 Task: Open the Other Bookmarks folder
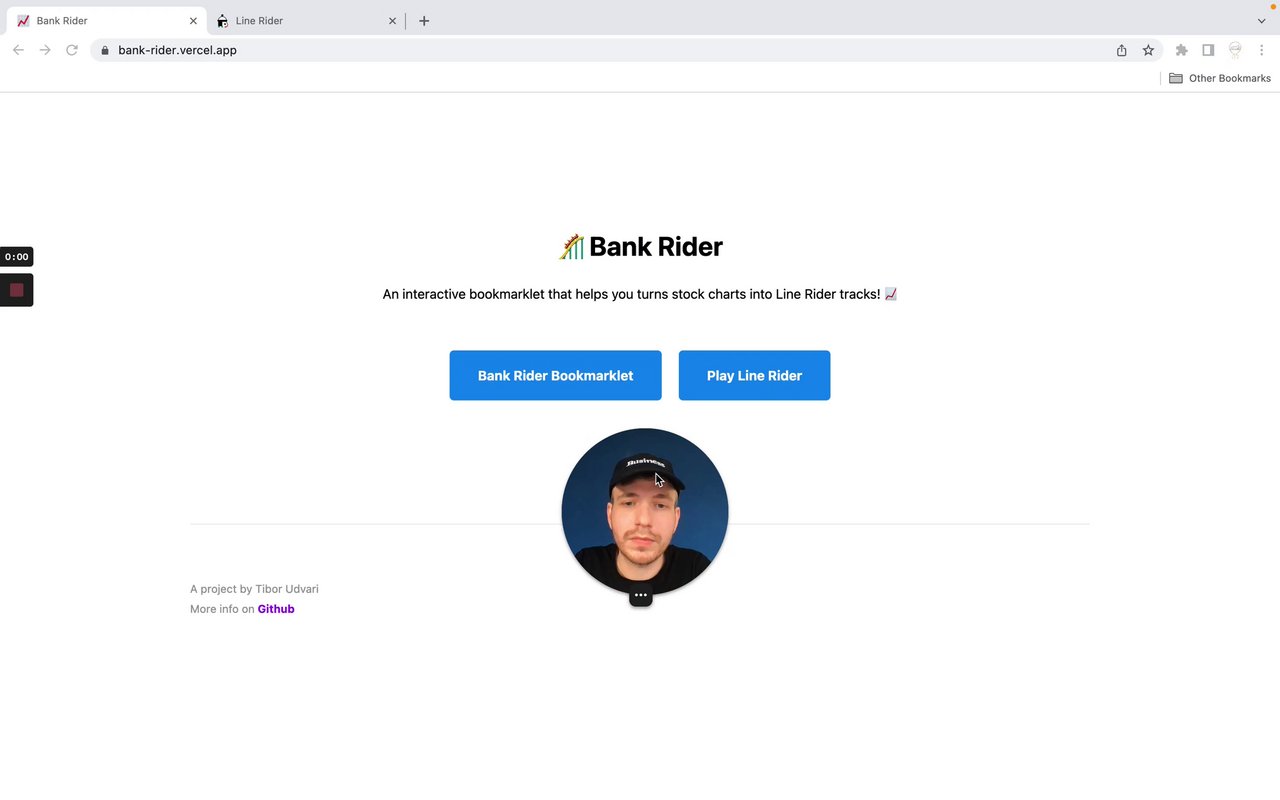click(1220, 78)
